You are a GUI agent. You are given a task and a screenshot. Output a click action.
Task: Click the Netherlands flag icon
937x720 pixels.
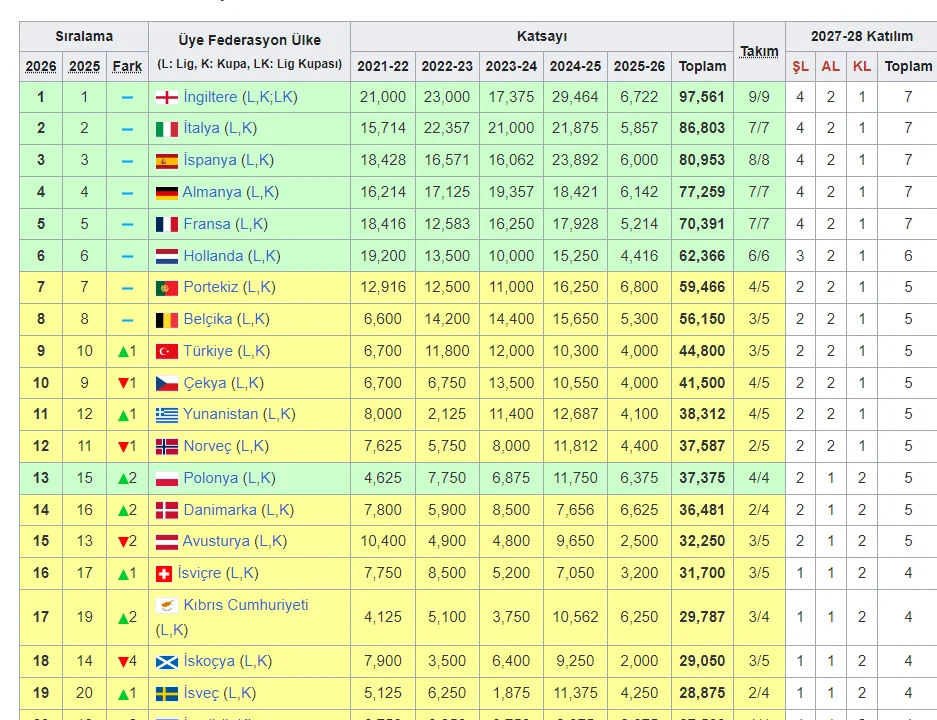[x=166, y=257]
